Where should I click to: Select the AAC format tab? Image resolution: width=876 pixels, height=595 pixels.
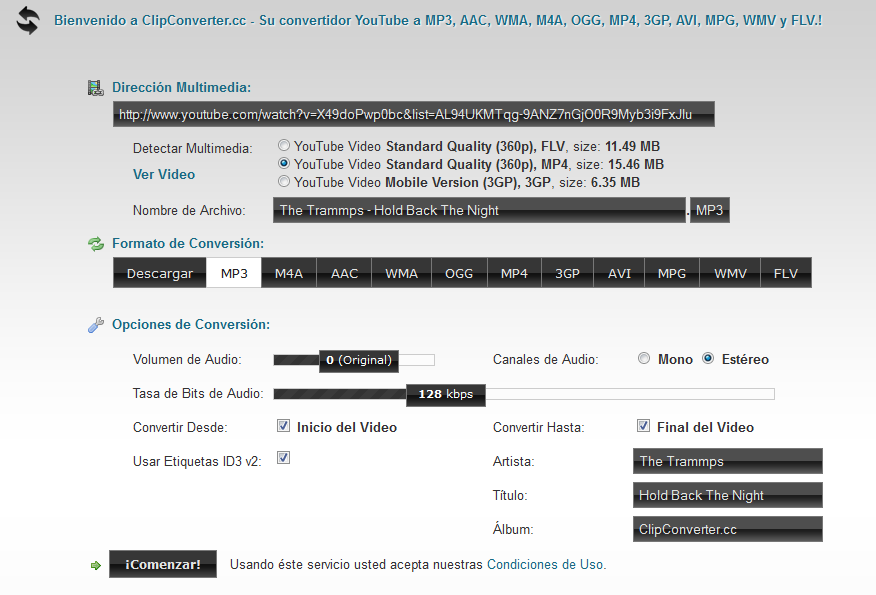(x=344, y=273)
